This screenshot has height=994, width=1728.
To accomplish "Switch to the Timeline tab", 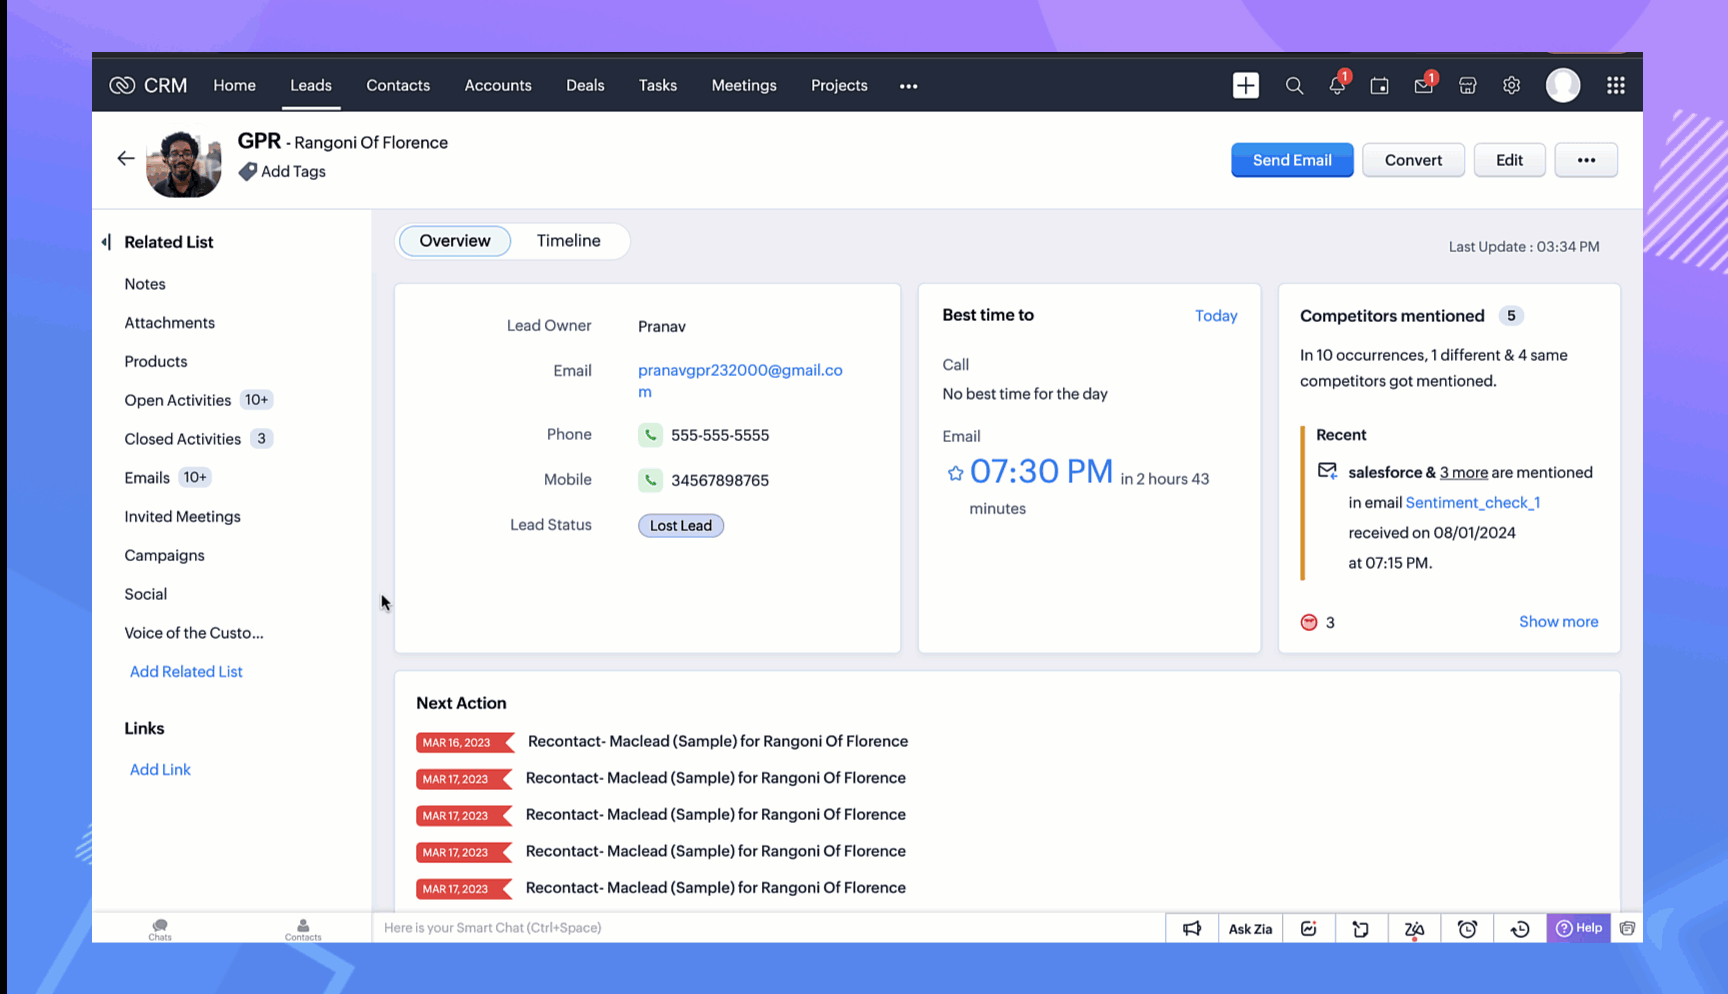I will pyautogui.click(x=568, y=241).
